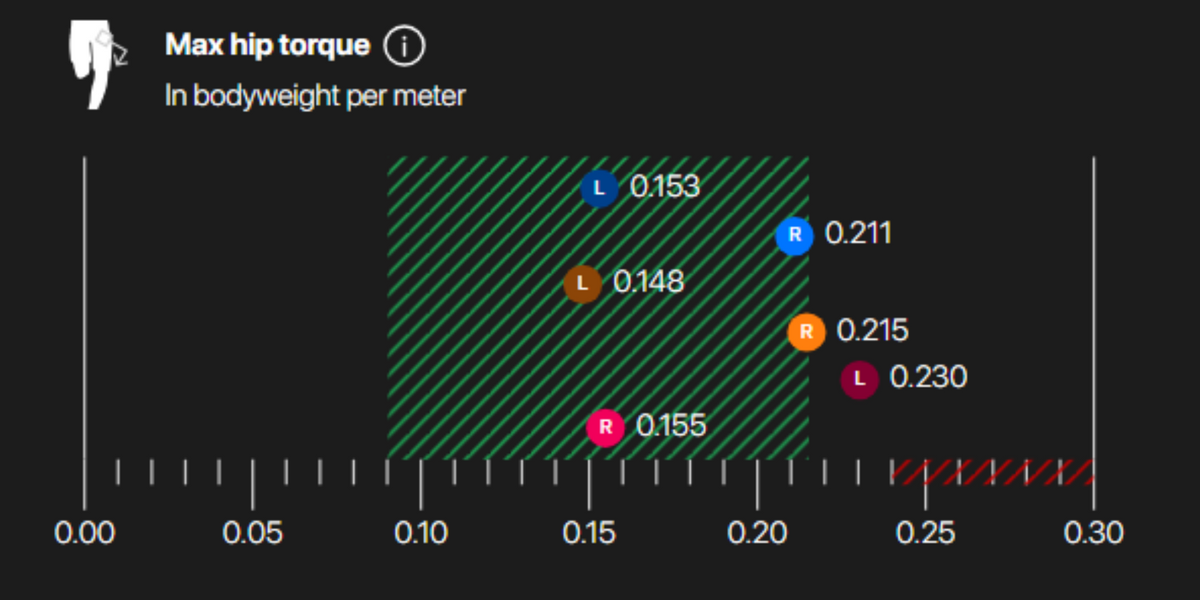Click the 0.25 axis label
The image size is (1200, 600).
[926, 533]
